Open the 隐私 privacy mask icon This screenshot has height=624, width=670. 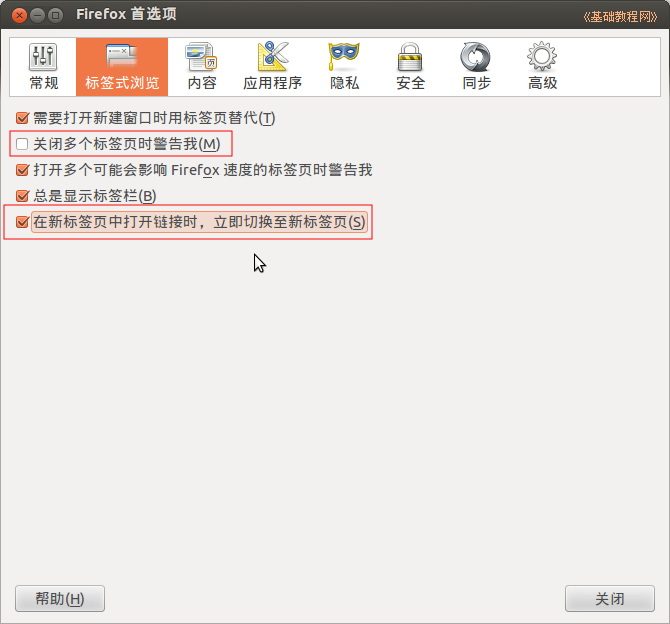point(344,67)
